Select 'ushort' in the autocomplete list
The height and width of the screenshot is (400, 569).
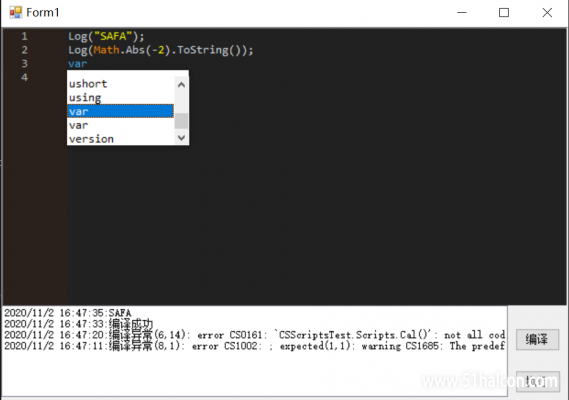click(120, 84)
